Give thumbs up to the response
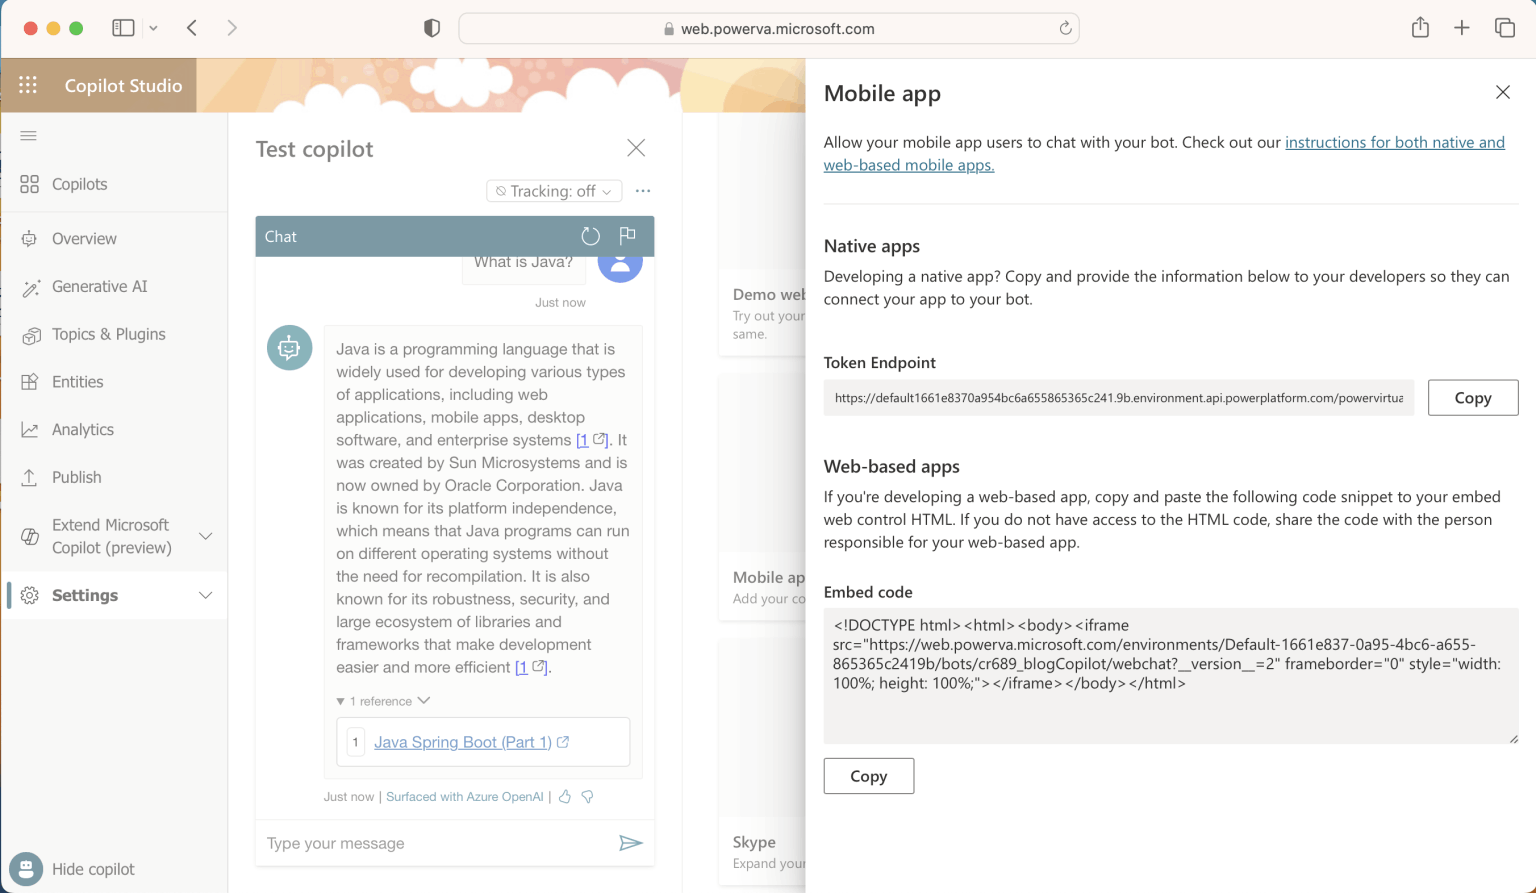The width and height of the screenshot is (1536, 893). (x=565, y=797)
